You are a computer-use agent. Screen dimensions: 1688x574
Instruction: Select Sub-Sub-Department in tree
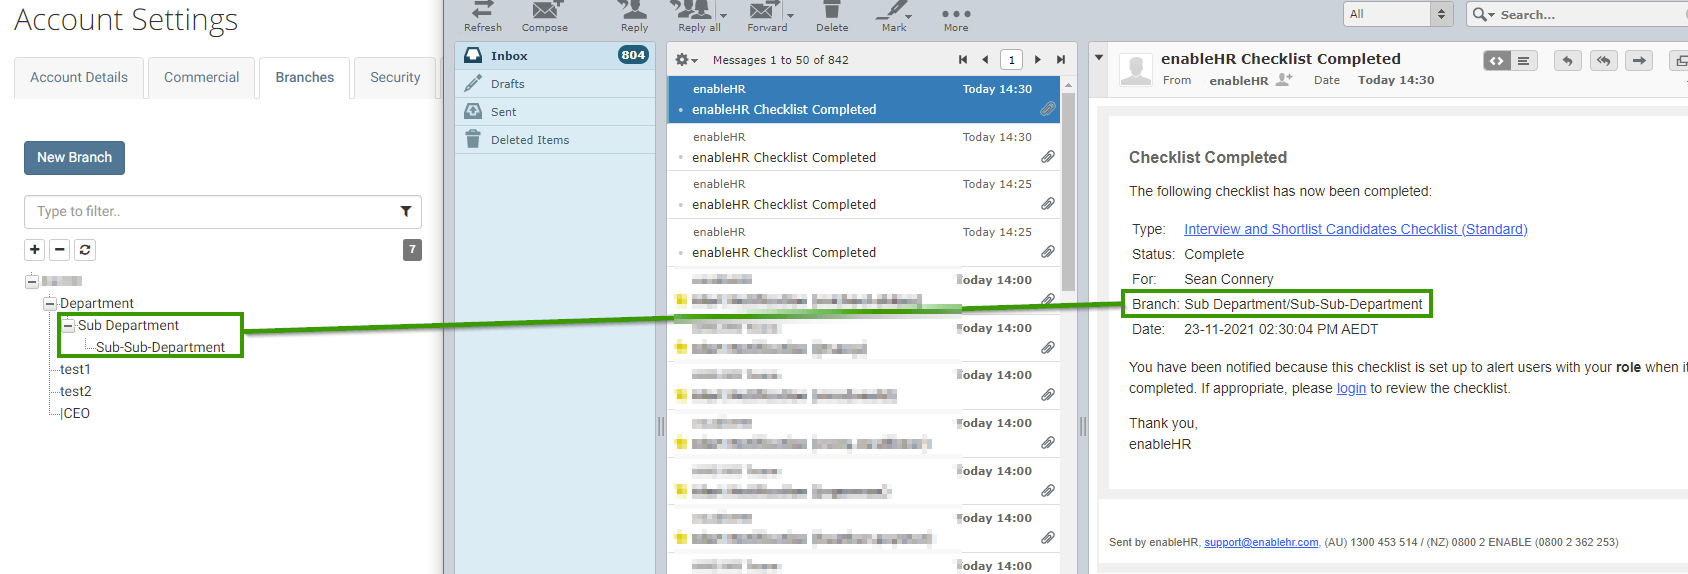160,347
